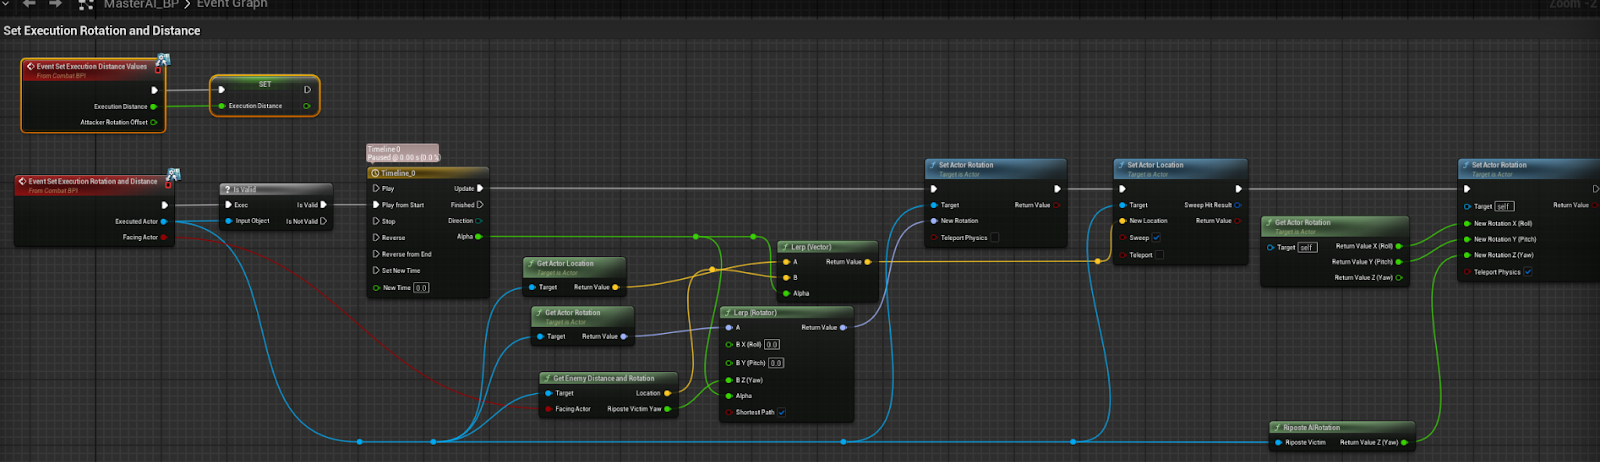Click the Facing Actor pin on the event node
Viewport: 1600px width, 462px height.
tap(163, 238)
